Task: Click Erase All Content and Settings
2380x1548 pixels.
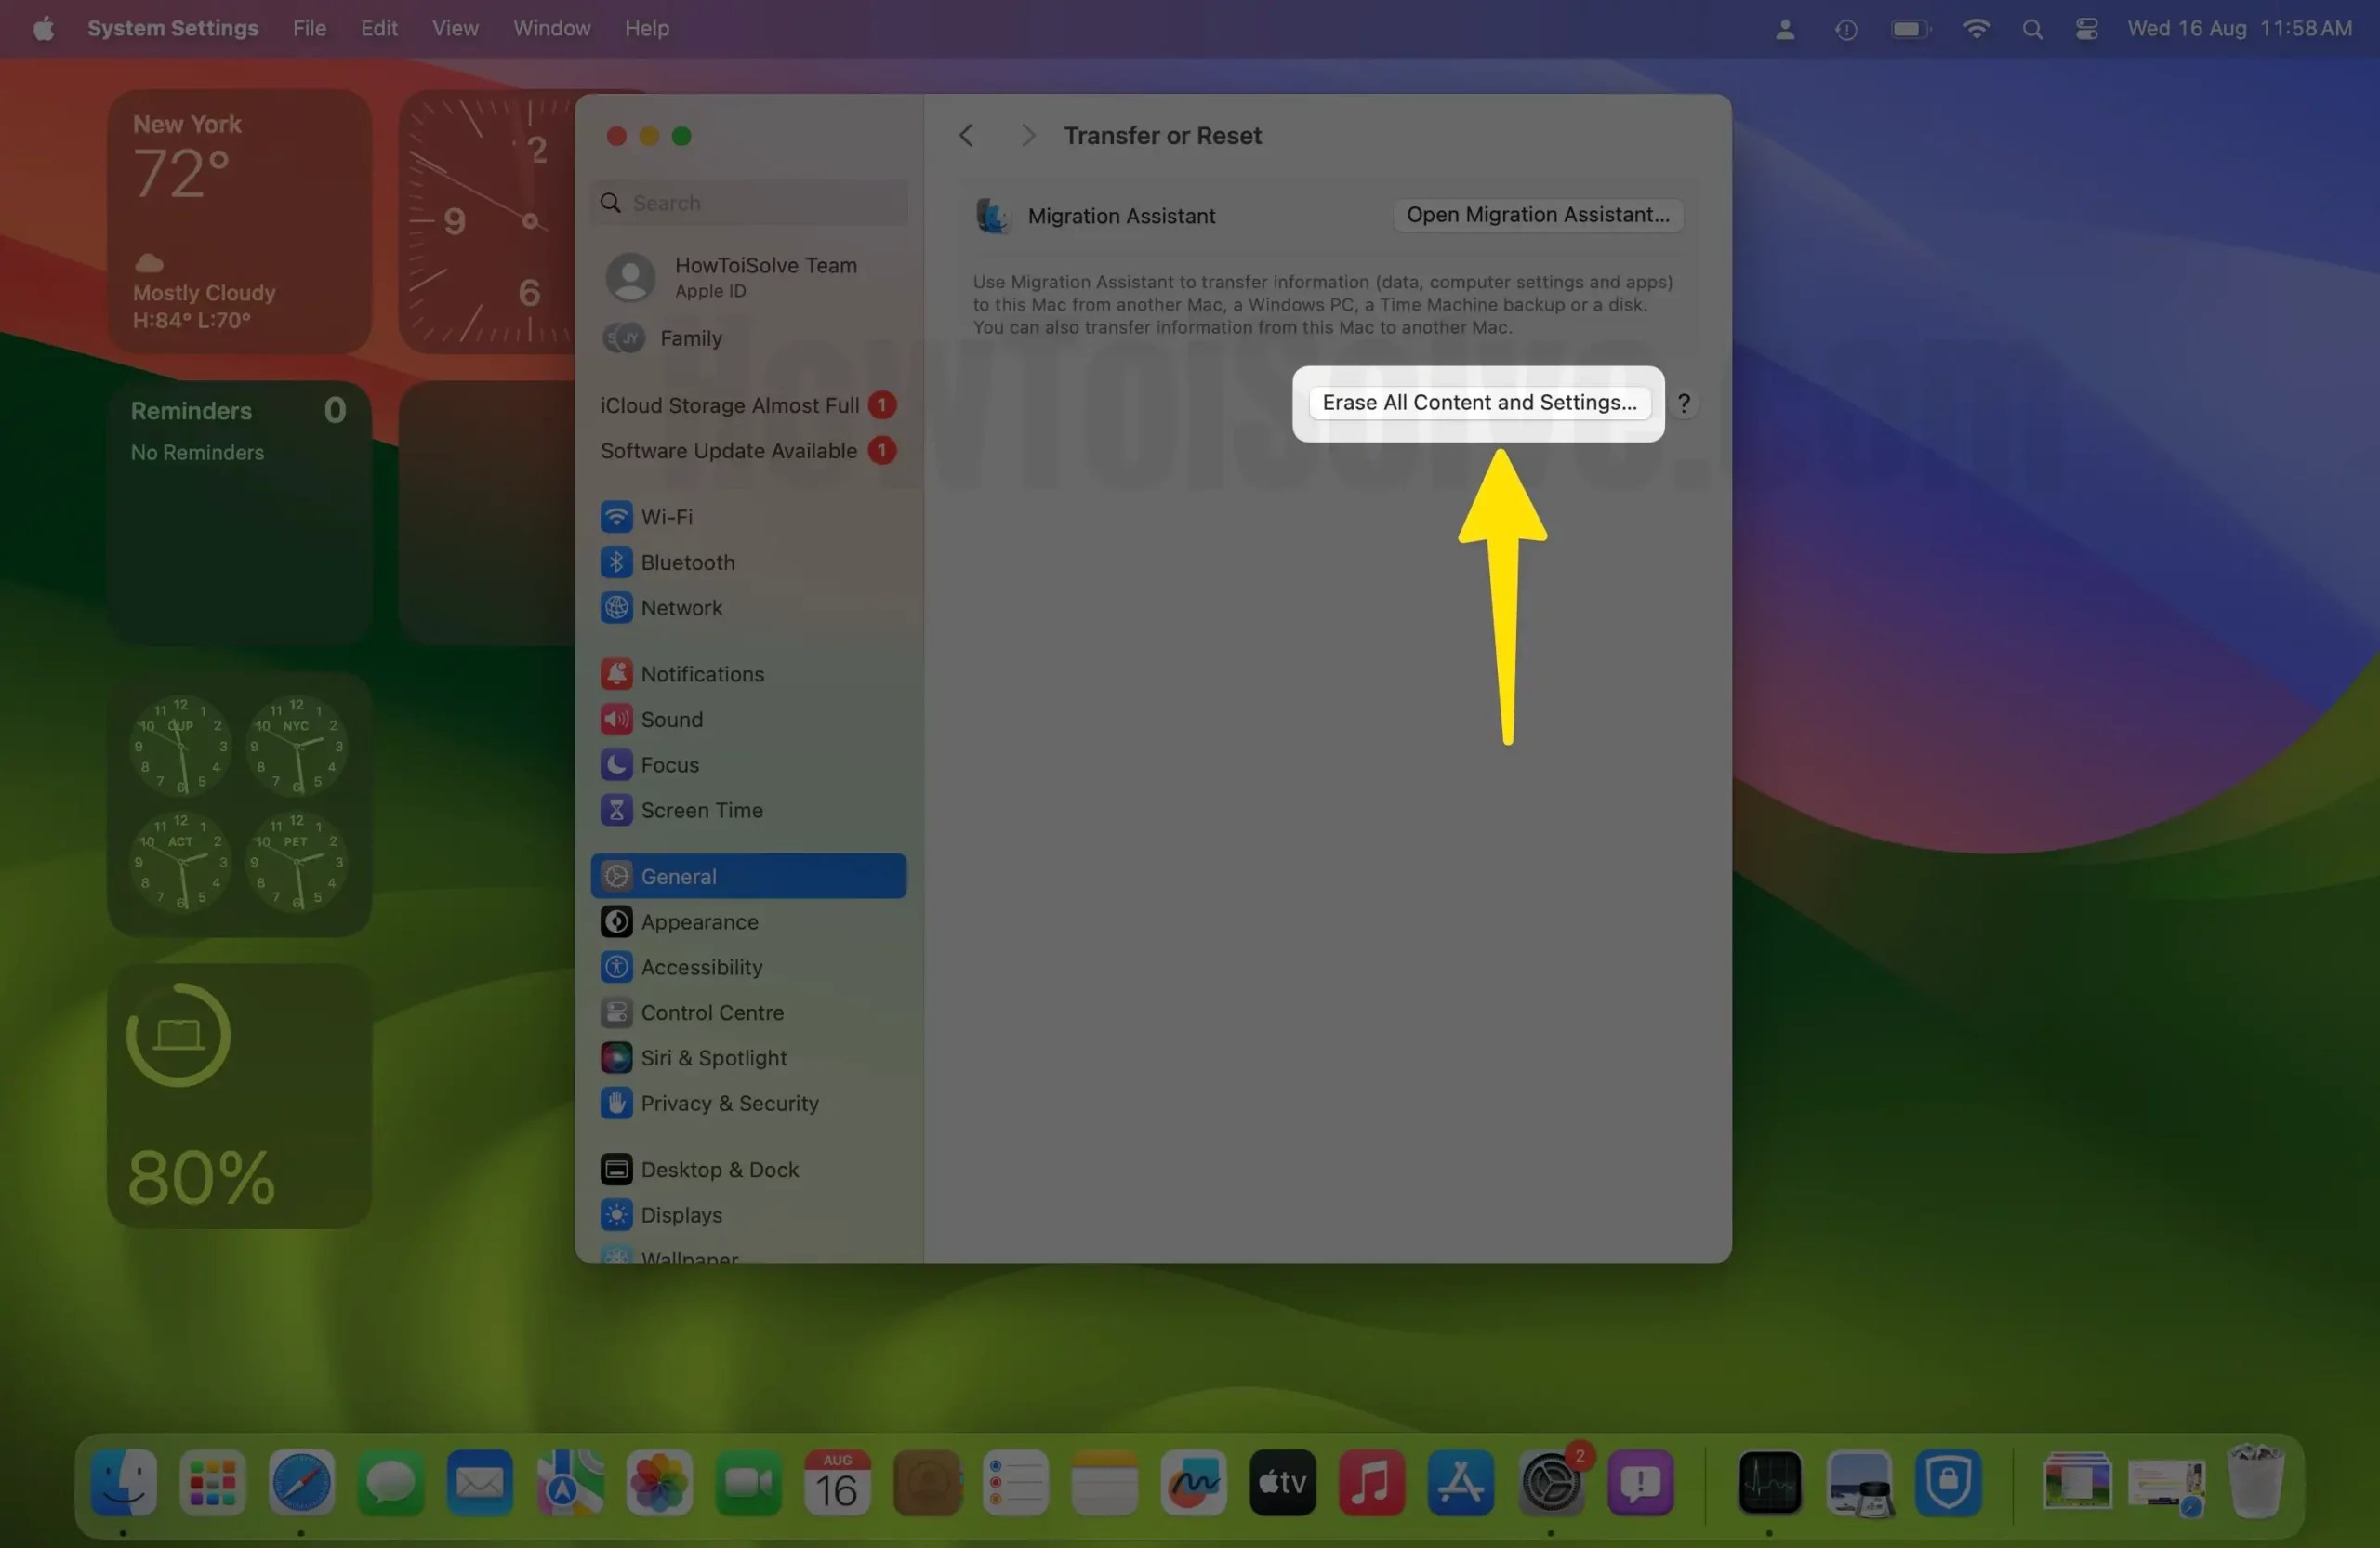Action: click(1477, 403)
